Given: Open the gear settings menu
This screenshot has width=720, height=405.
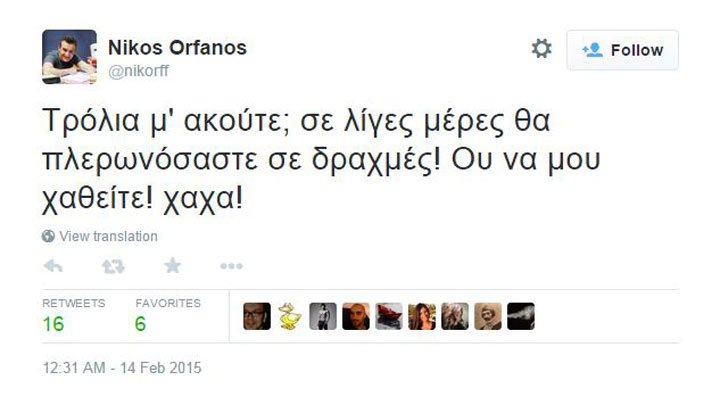Looking at the screenshot, I should (x=541, y=49).
